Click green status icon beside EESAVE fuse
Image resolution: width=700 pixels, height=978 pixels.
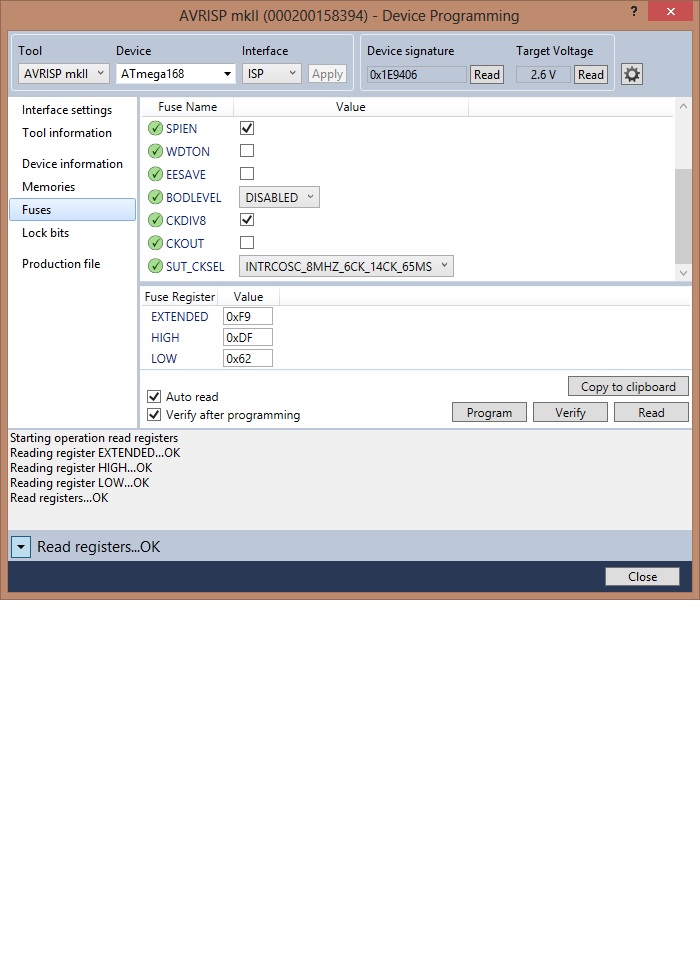tap(155, 175)
